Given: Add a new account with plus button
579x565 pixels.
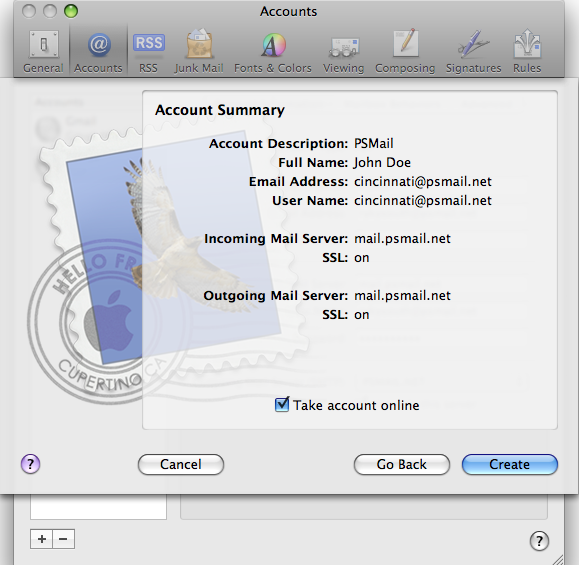Looking at the screenshot, I should tap(41, 539).
